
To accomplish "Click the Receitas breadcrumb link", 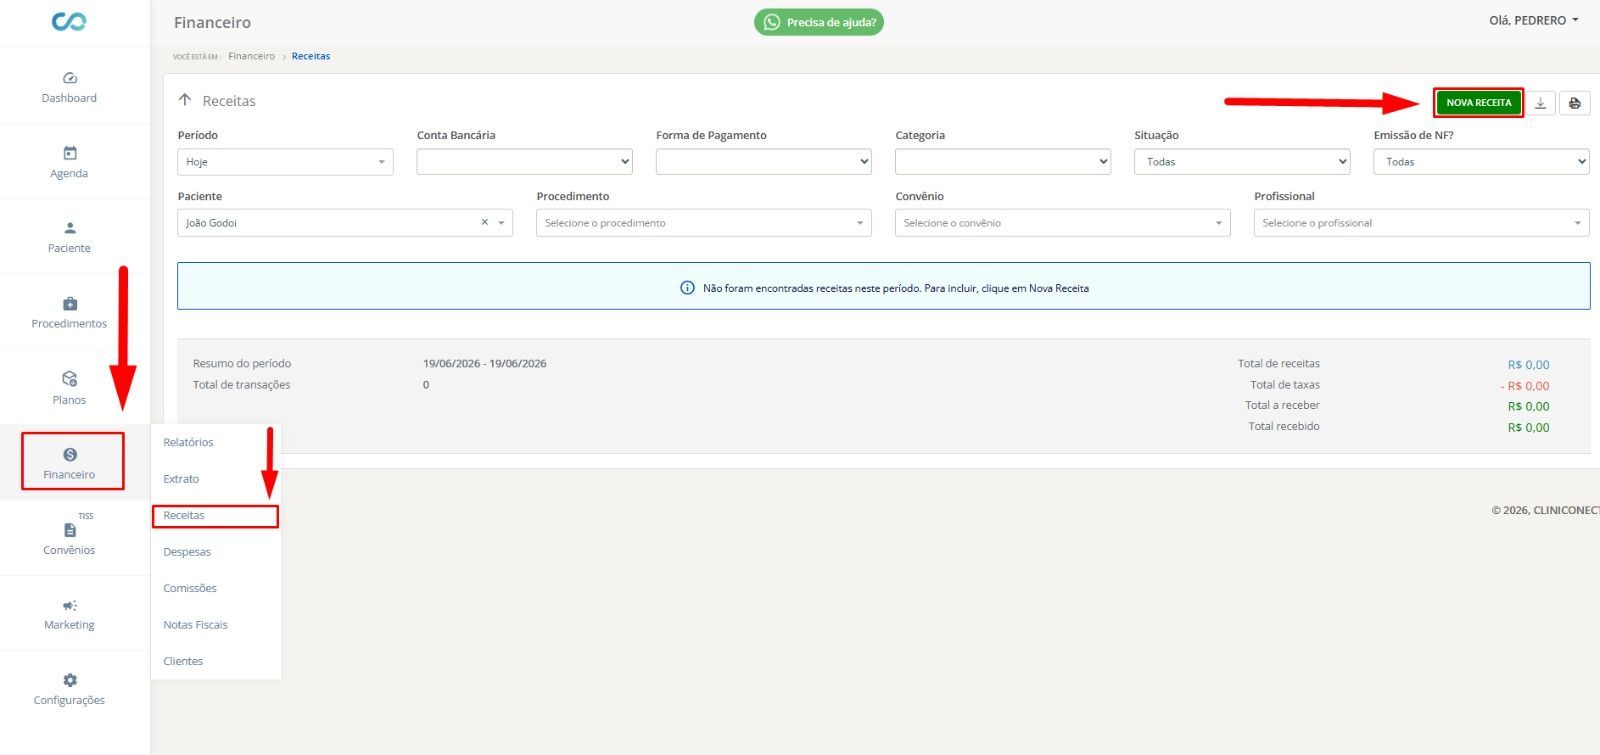I will click(311, 56).
